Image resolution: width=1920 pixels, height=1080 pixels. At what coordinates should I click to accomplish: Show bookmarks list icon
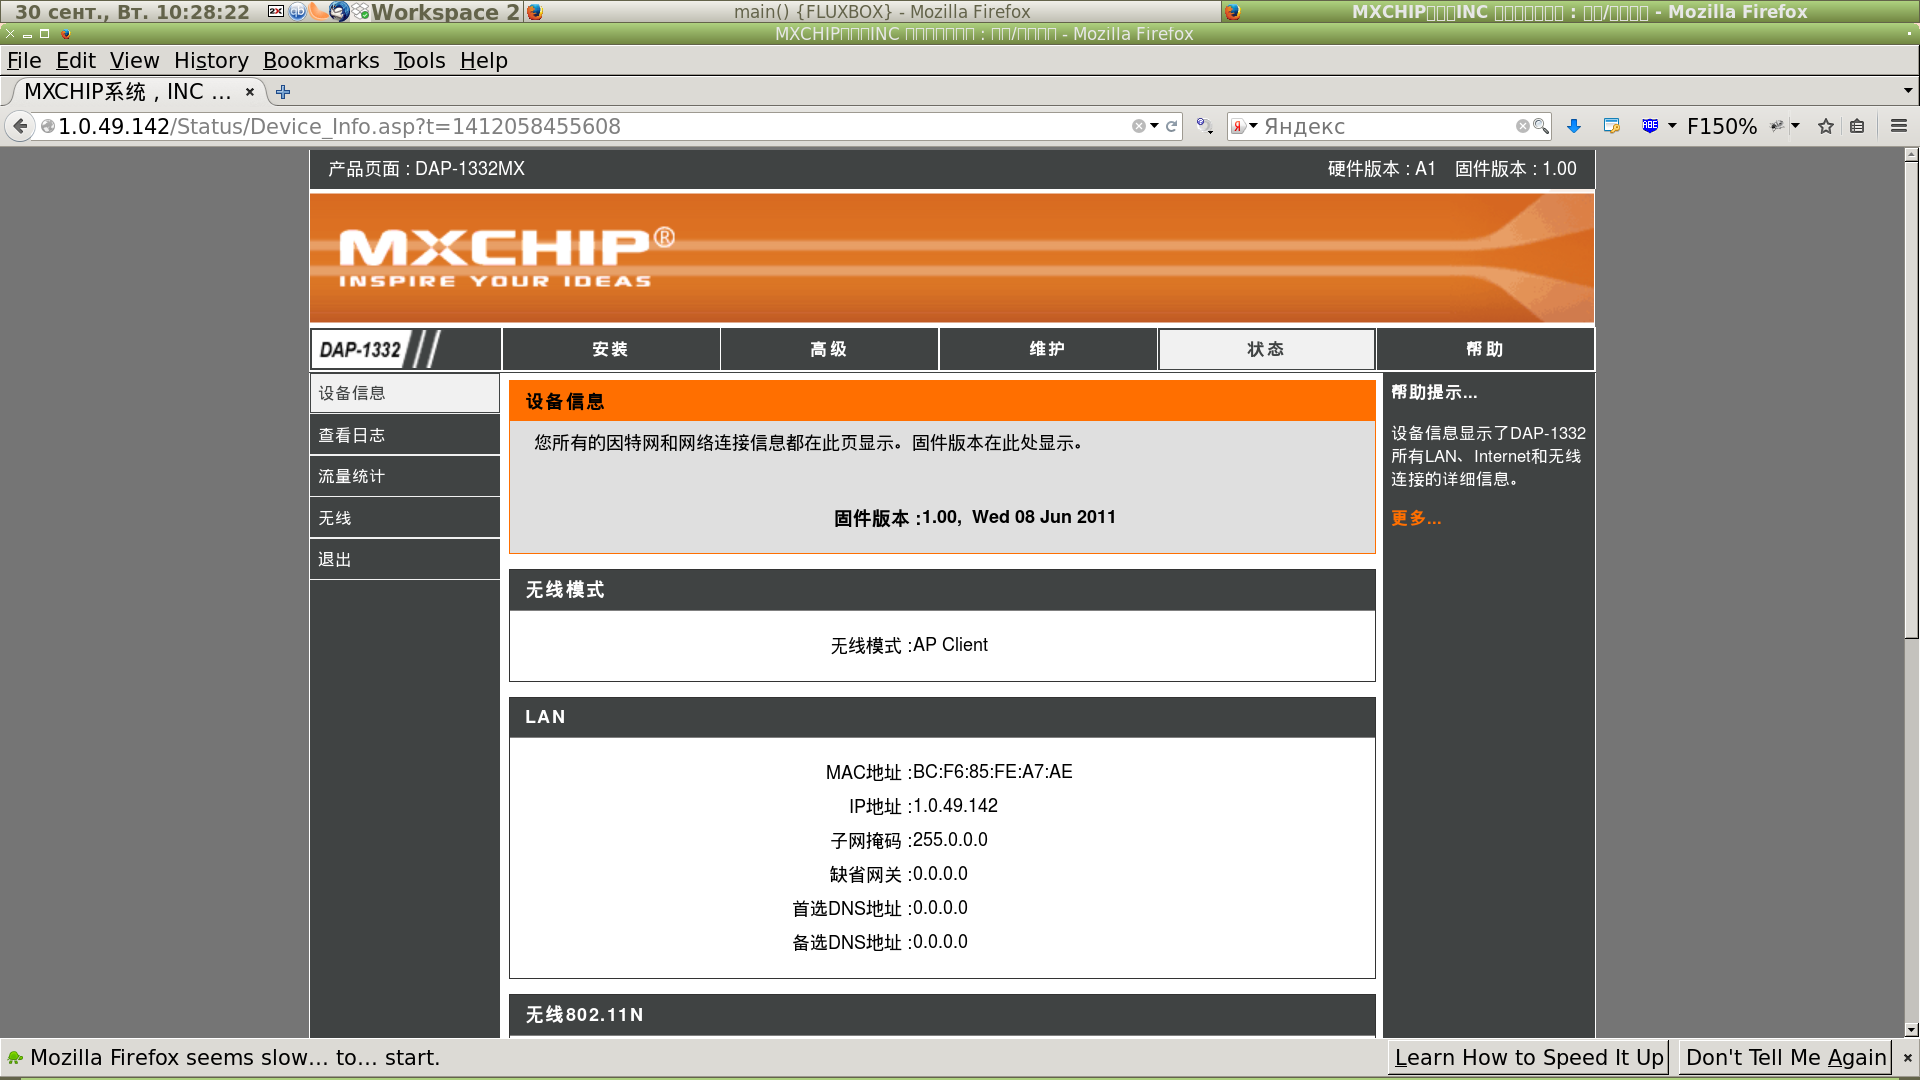click(x=1857, y=126)
